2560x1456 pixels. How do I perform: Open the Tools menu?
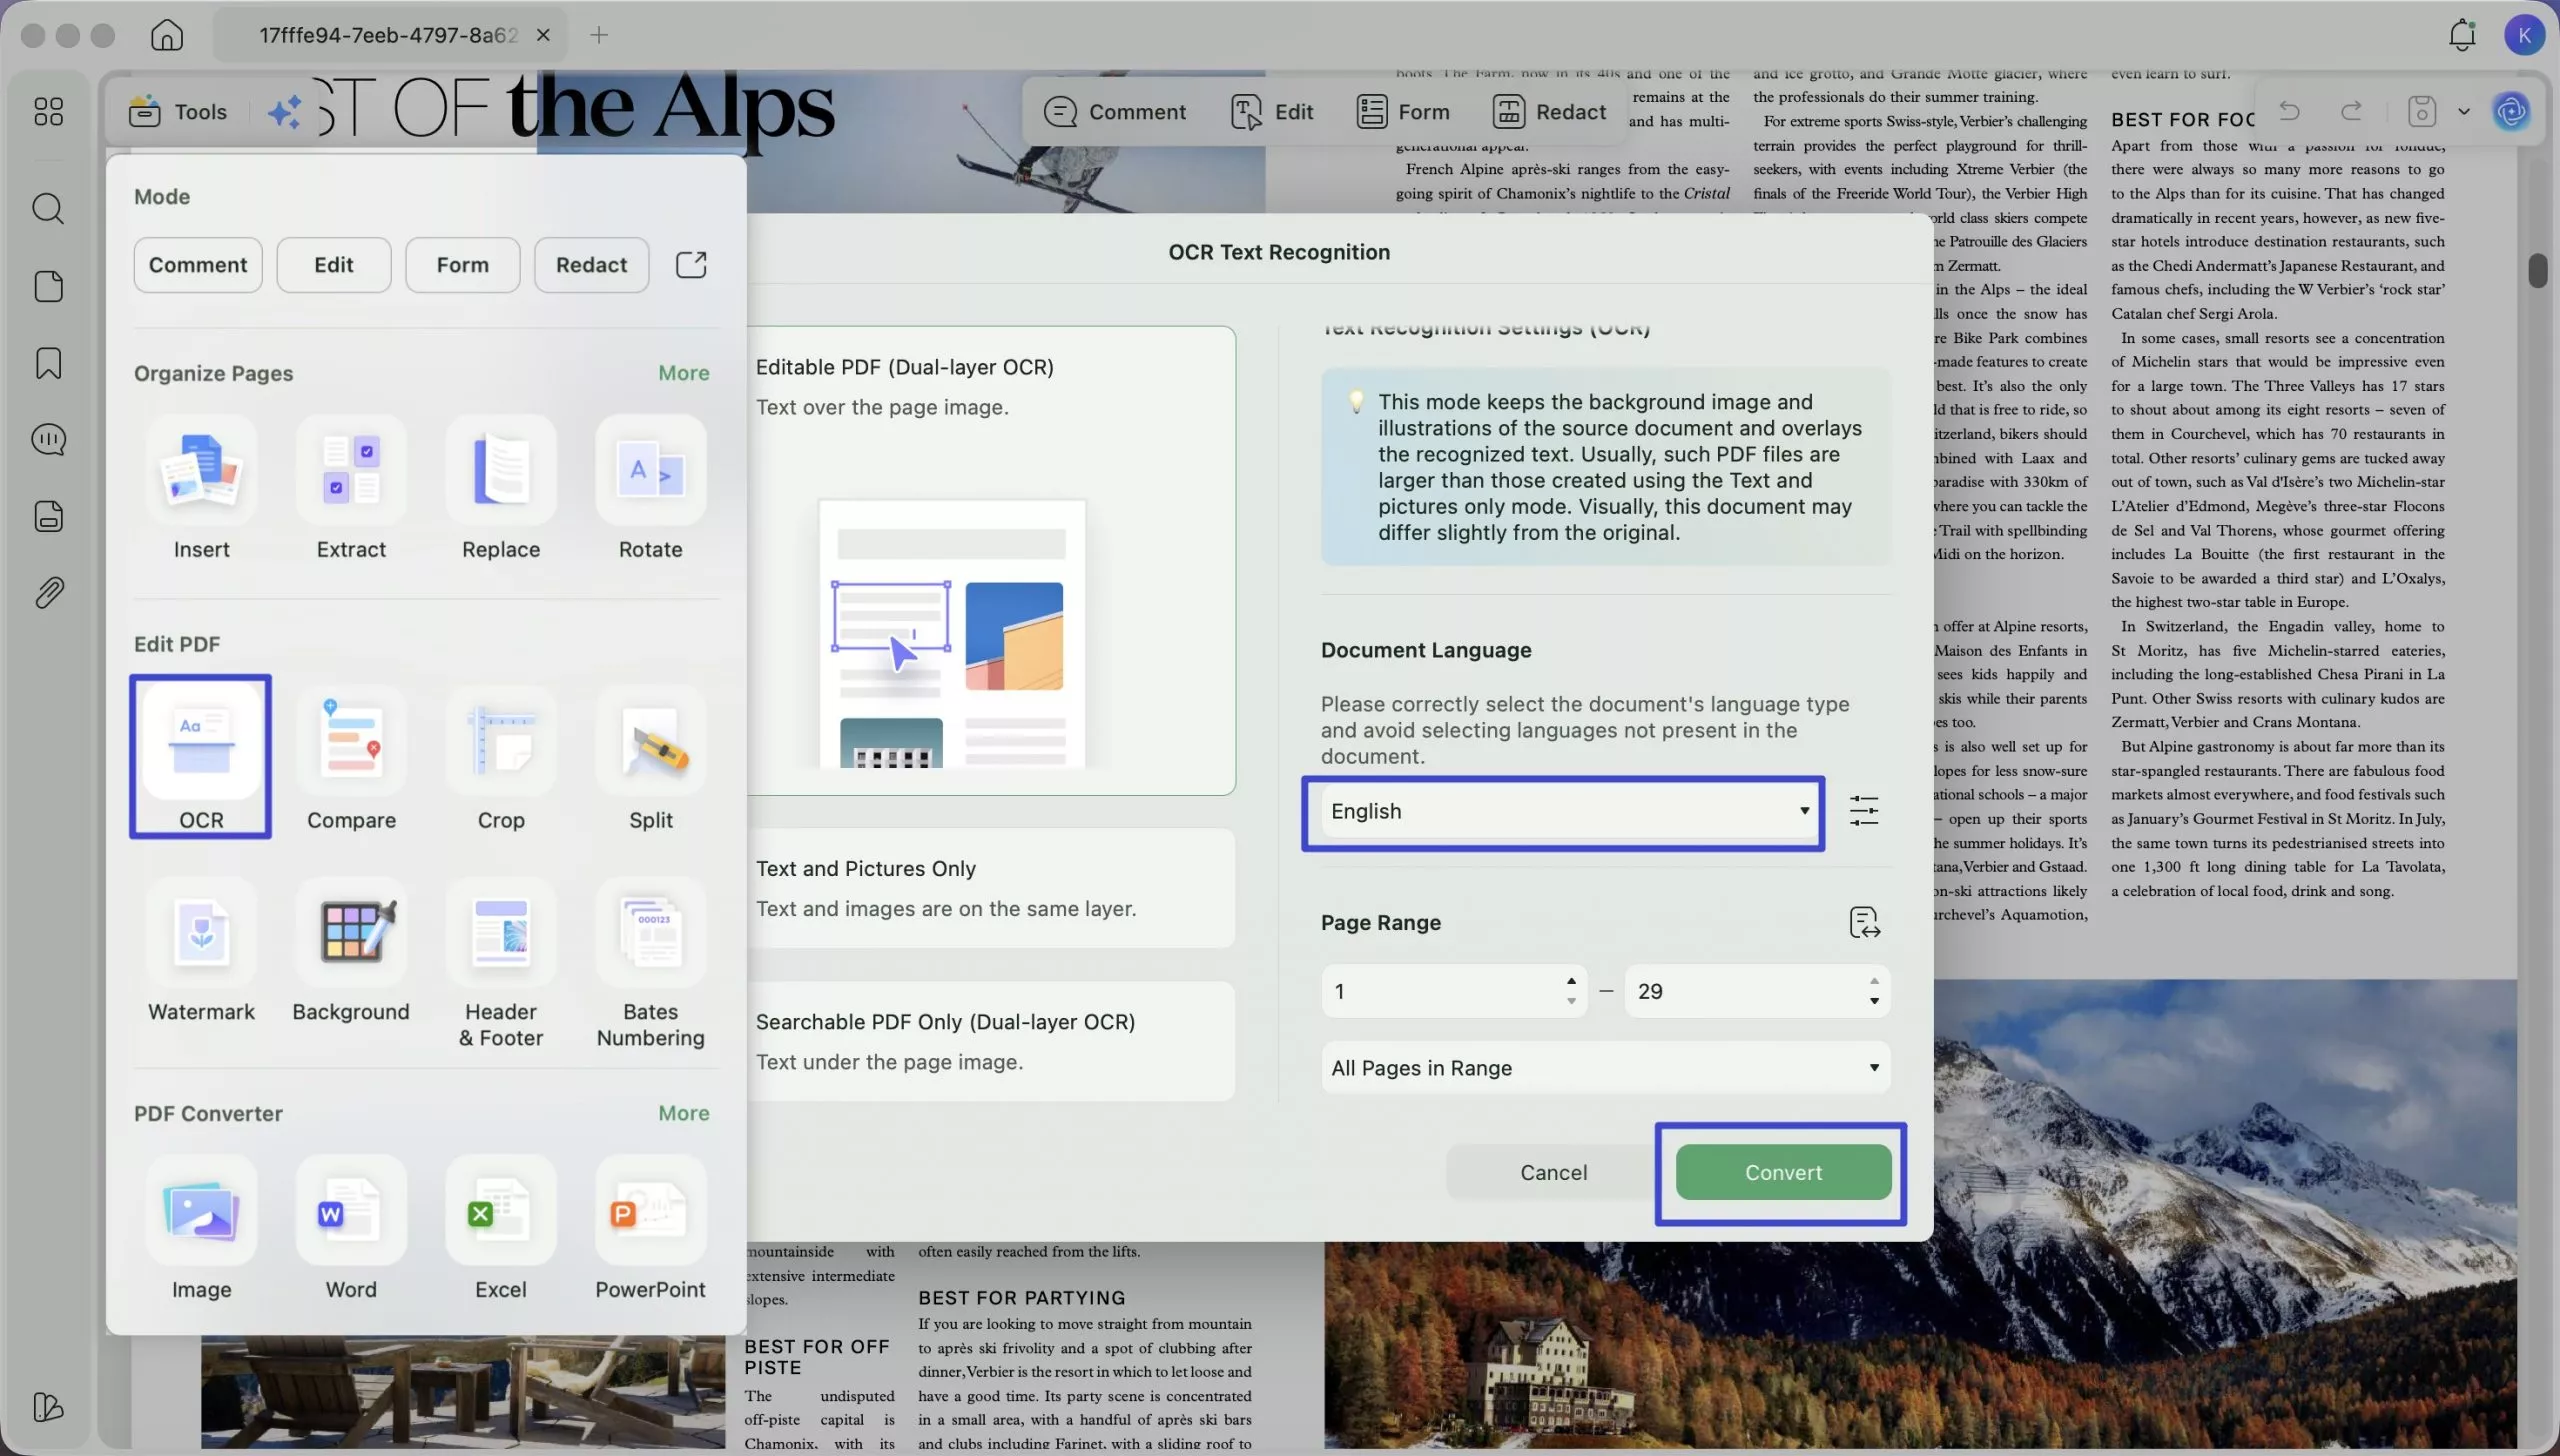(178, 111)
